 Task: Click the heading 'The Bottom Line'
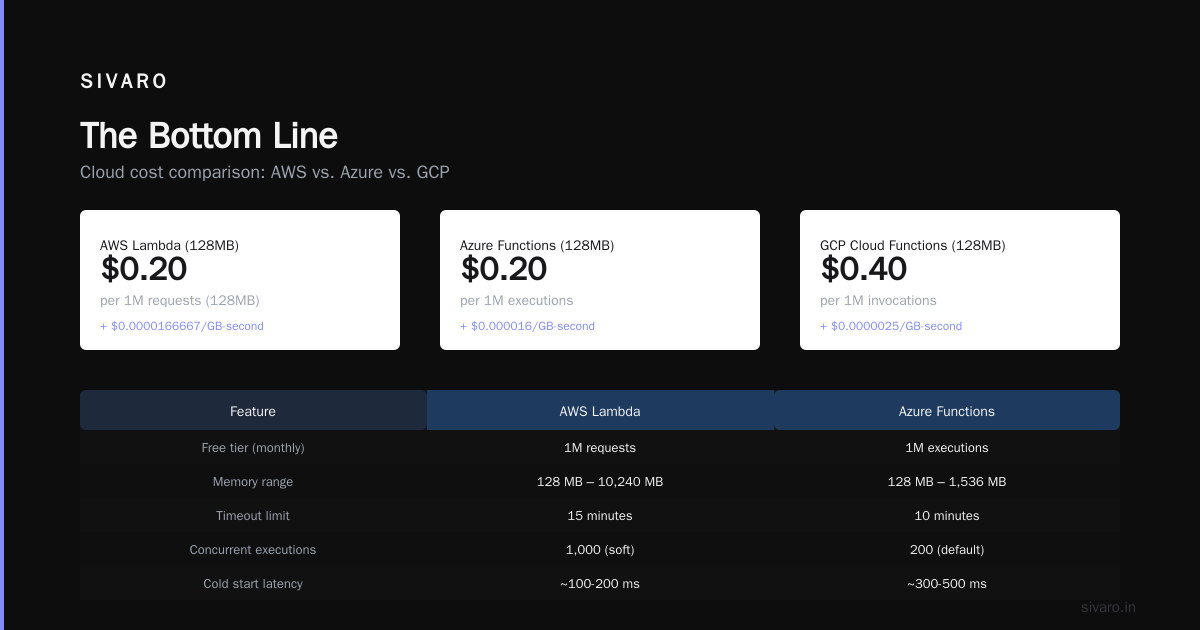click(x=209, y=136)
